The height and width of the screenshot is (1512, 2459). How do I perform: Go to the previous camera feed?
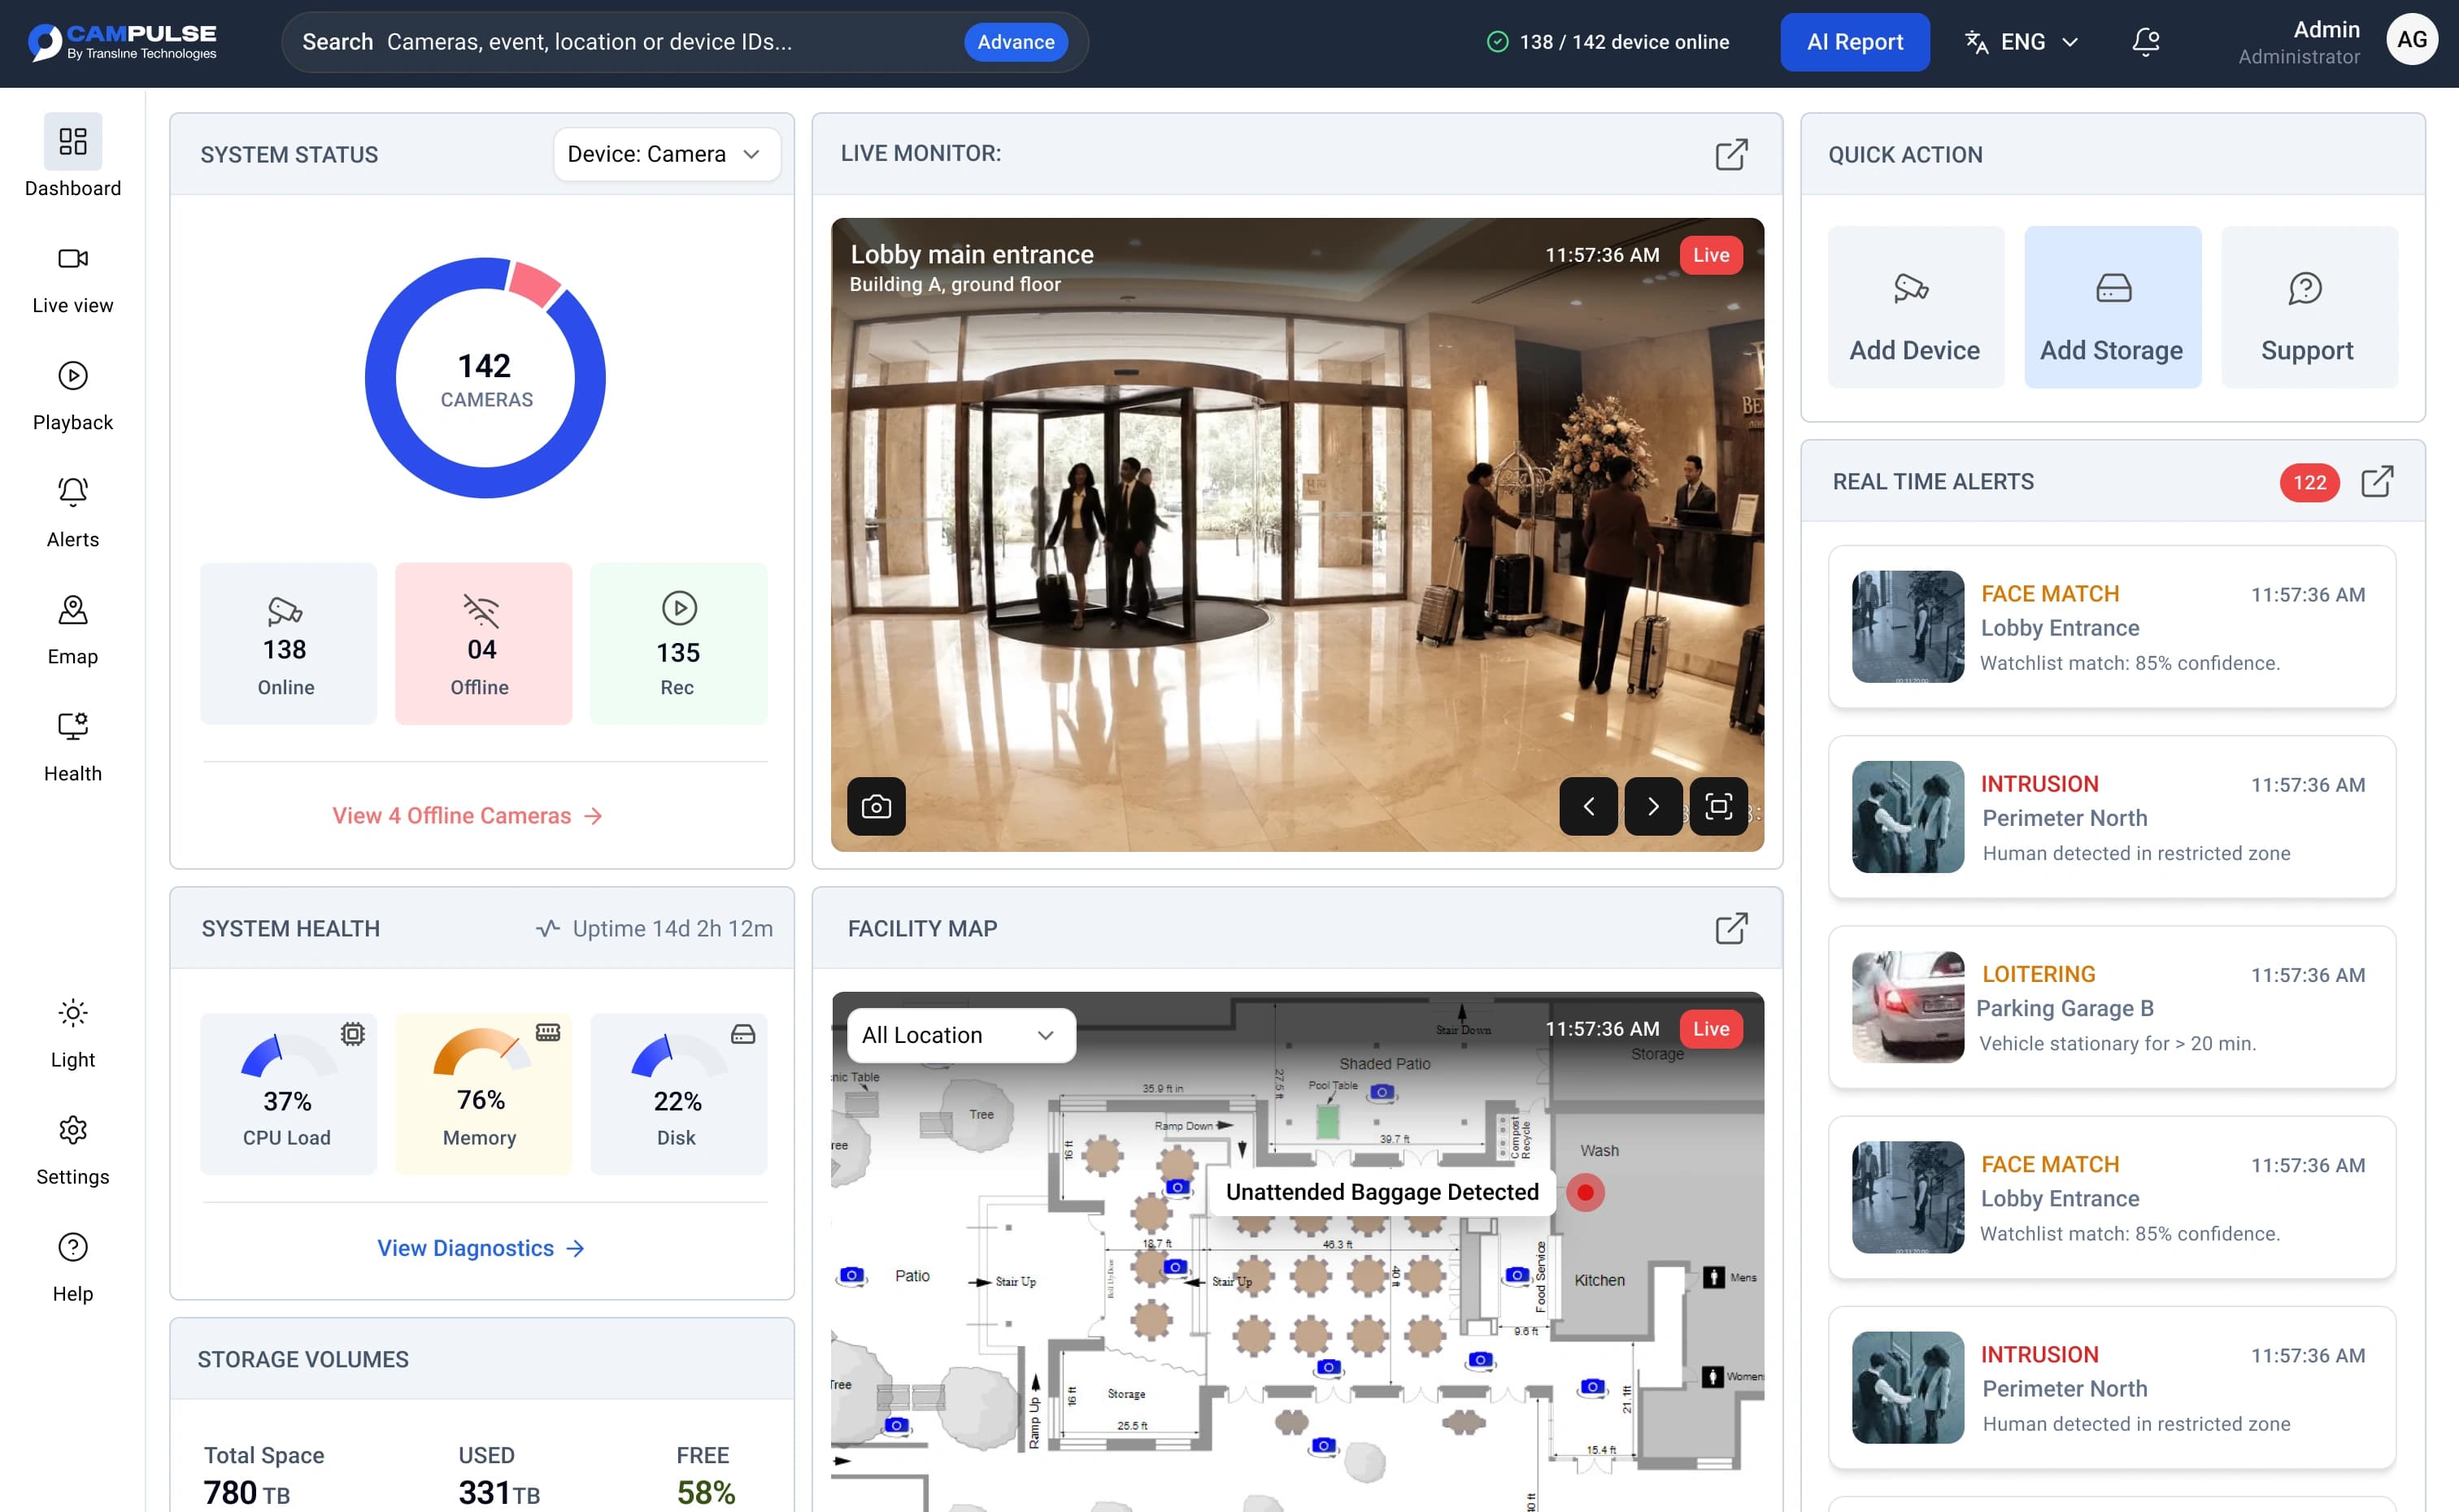coord(1588,806)
